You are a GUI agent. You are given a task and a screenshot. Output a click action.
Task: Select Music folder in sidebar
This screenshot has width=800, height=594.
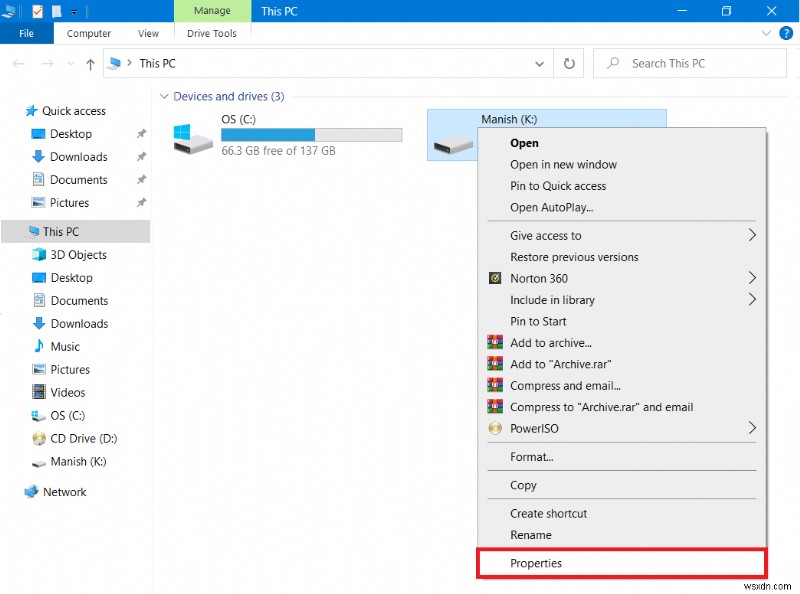tap(65, 347)
